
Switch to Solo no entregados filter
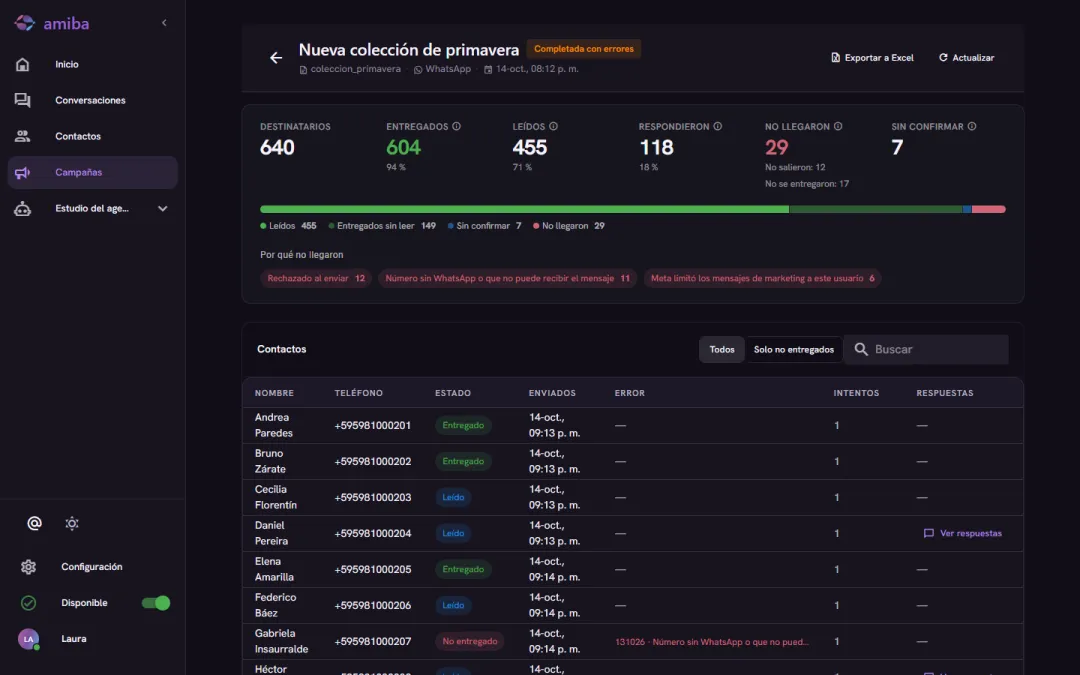793,350
